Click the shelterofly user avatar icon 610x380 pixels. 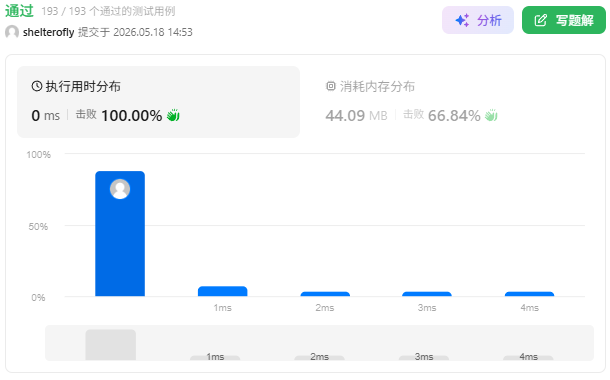coord(12,32)
